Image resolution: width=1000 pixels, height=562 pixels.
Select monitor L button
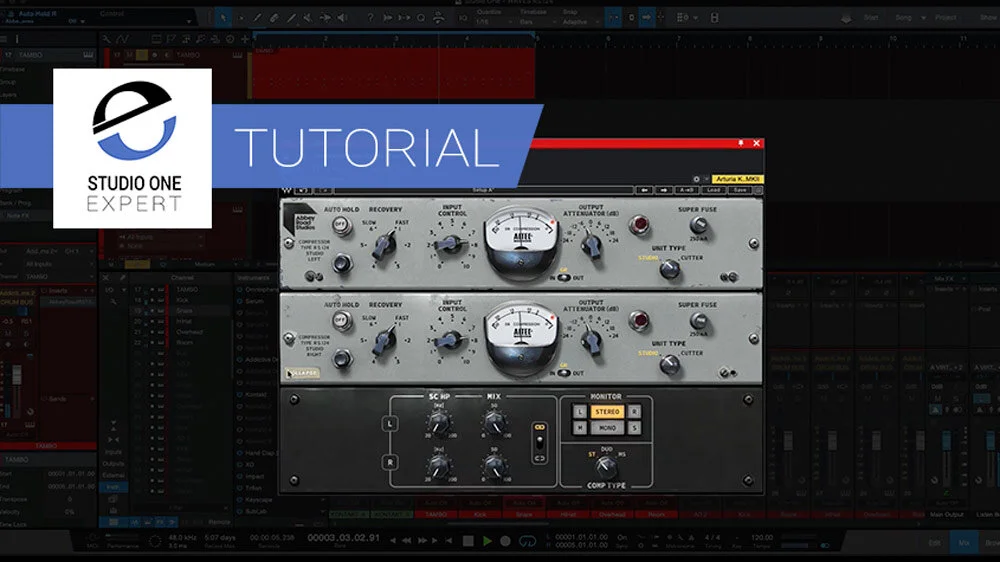point(579,412)
